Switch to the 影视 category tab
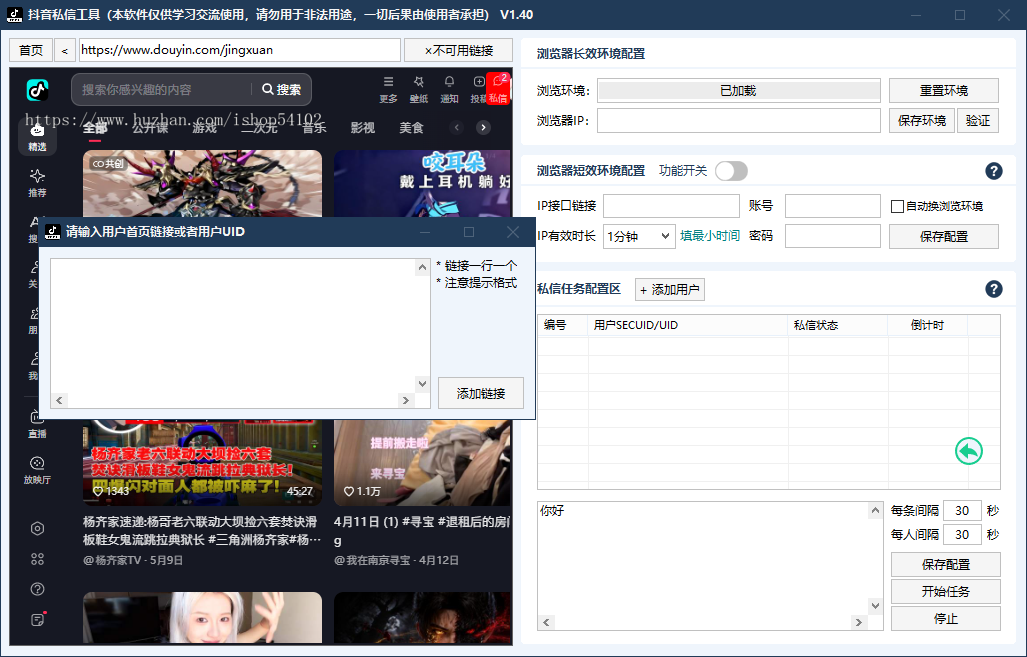The width and height of the screenshot is (1027, 657). pos(363,128)
